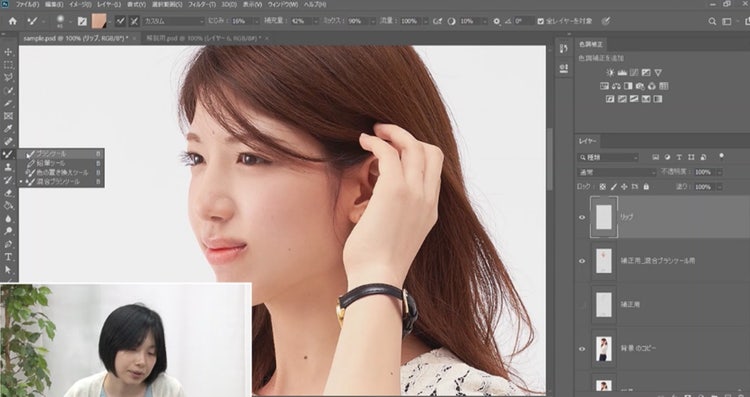Add a Curves adjustment

pos(634,73)
